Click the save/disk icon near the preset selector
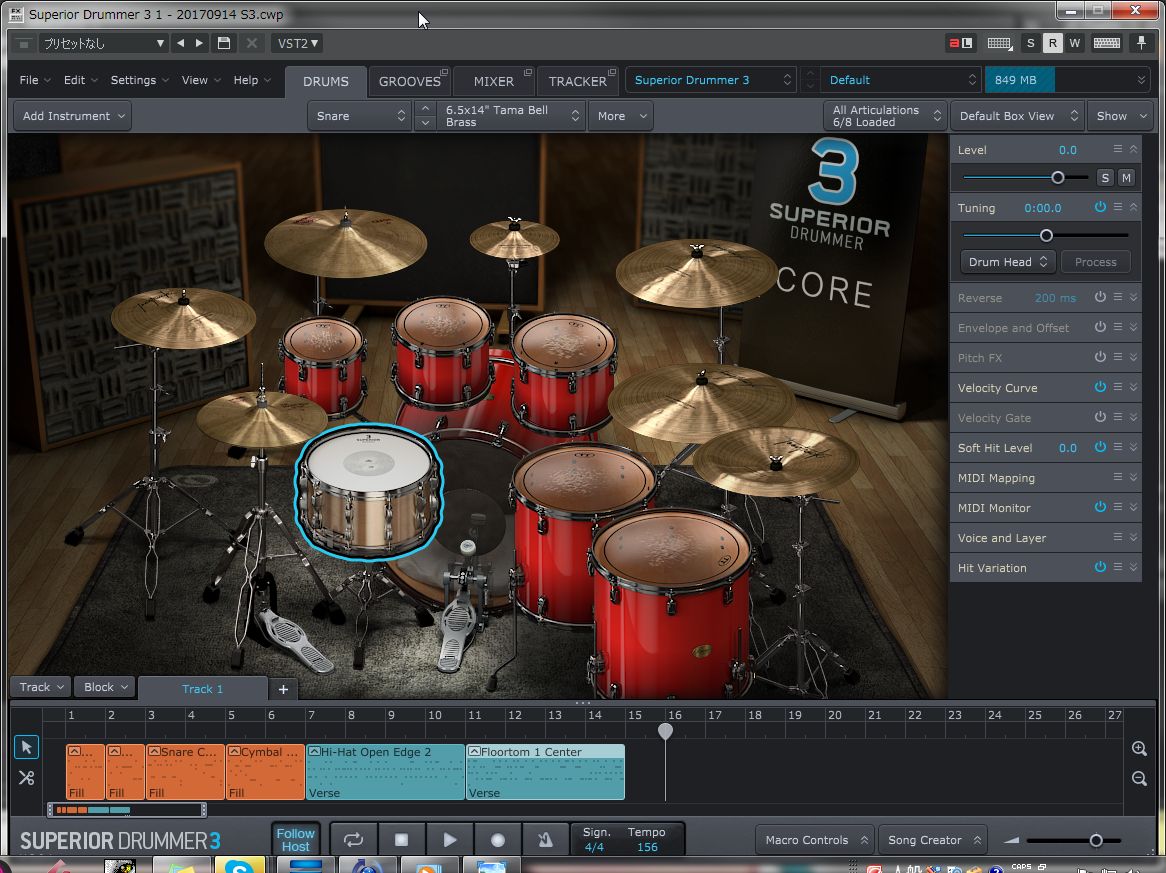Viewport: 1166px width, 873px height. [223, 43]
